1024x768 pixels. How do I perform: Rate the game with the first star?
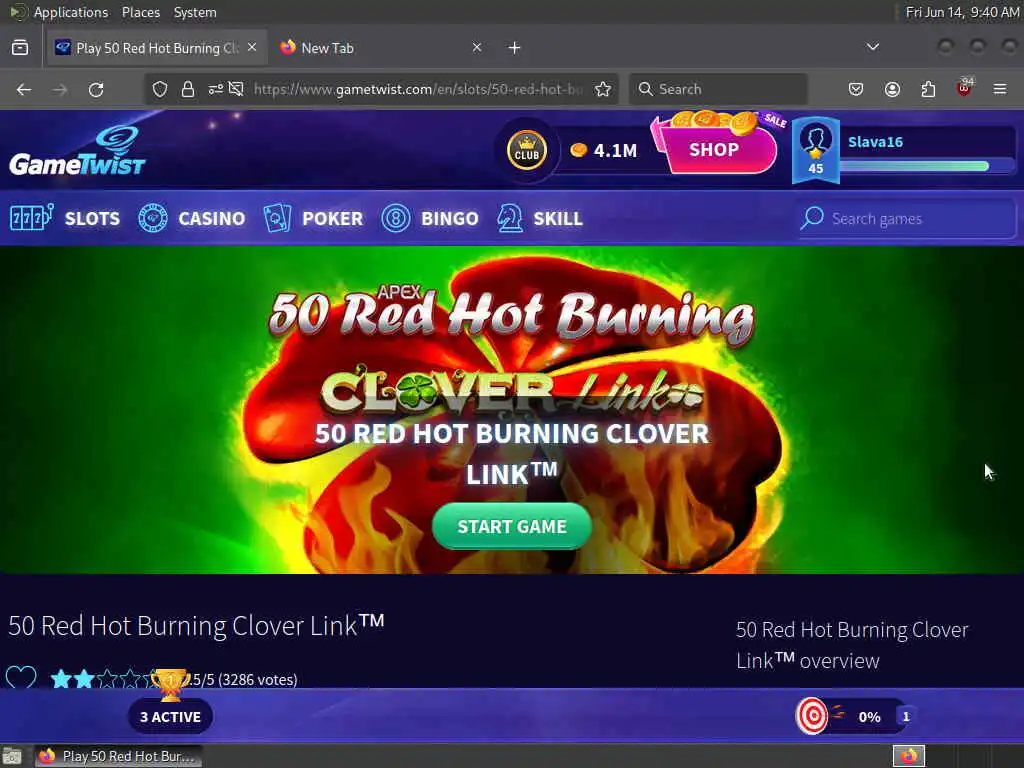tap(61, 679)
